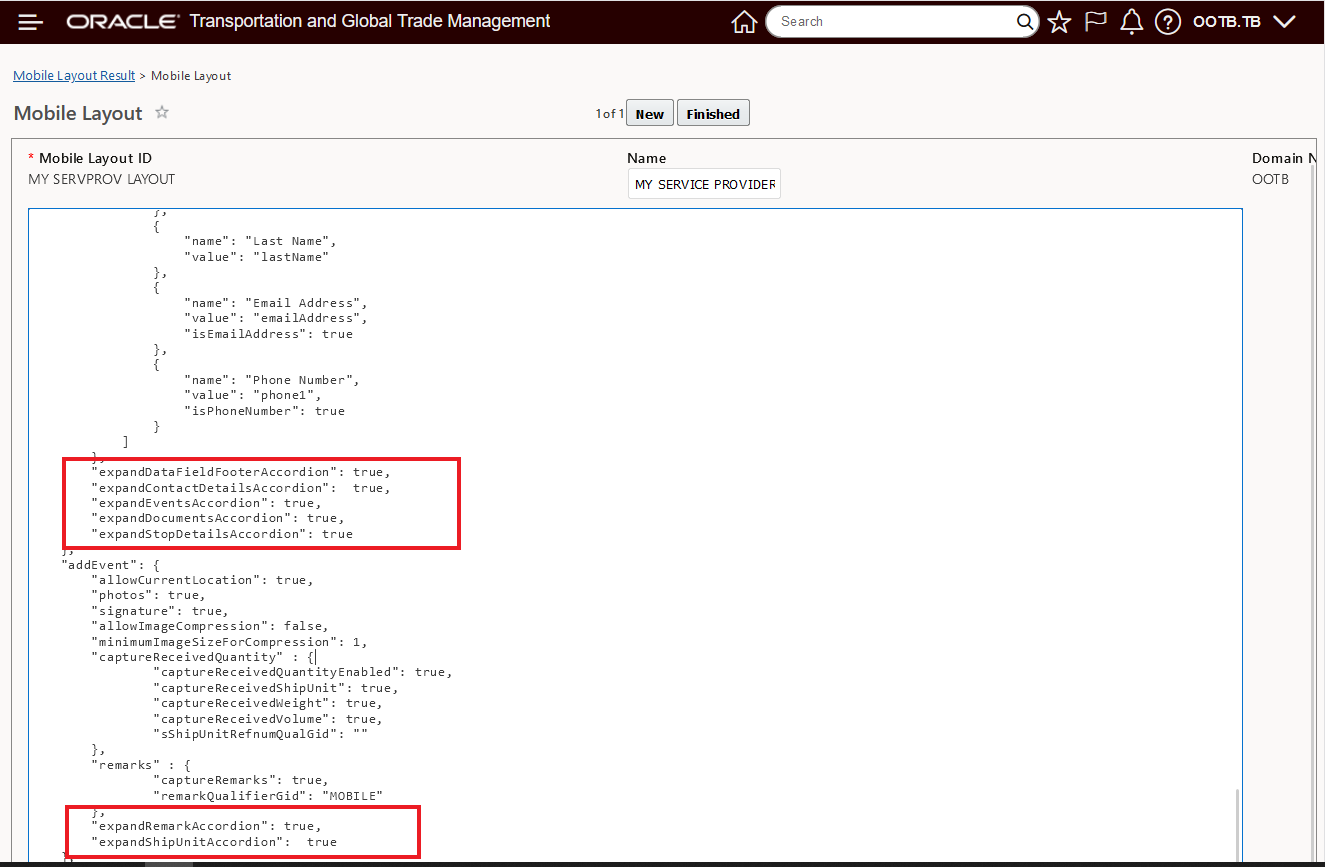Screen dimensions: 1325x867
Task: Click the "isEmailAddress": true line
Action: [x=268, y=334]
